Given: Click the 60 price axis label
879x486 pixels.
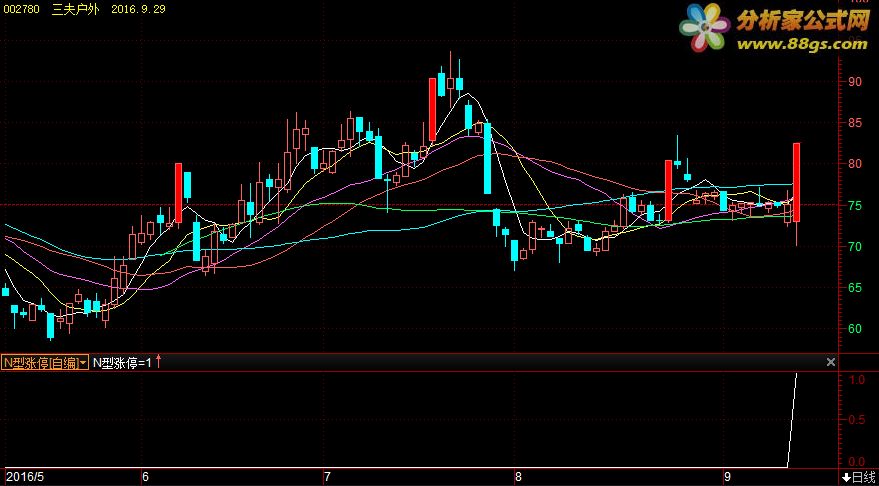Looking at the screenshot, I should 855,328.
